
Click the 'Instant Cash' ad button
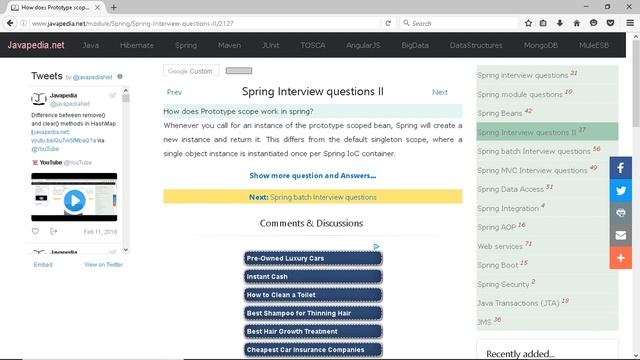click(313, 277)
